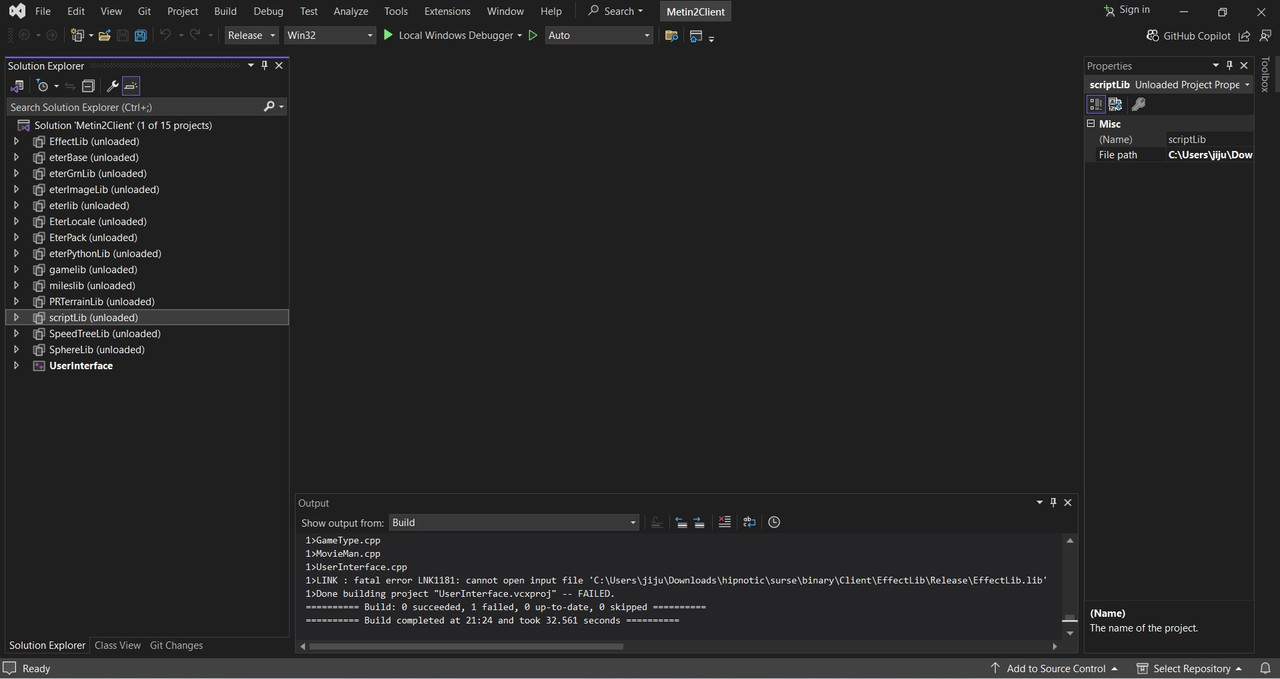The height and width of the screenshot is (679, 1280).
Task: Click the window layout toolbar icon
Action: click(696, 35)
